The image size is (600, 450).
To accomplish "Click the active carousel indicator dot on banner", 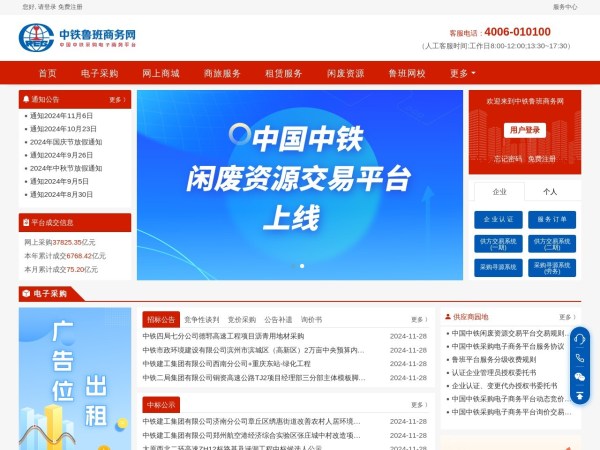I will coord(301,266).
